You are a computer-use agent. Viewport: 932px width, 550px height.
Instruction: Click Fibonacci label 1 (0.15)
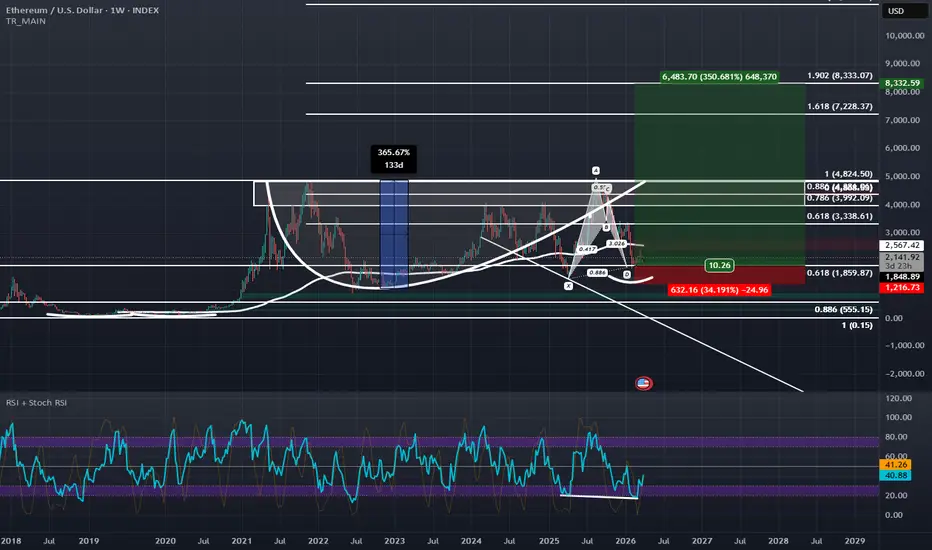[857, 325]
